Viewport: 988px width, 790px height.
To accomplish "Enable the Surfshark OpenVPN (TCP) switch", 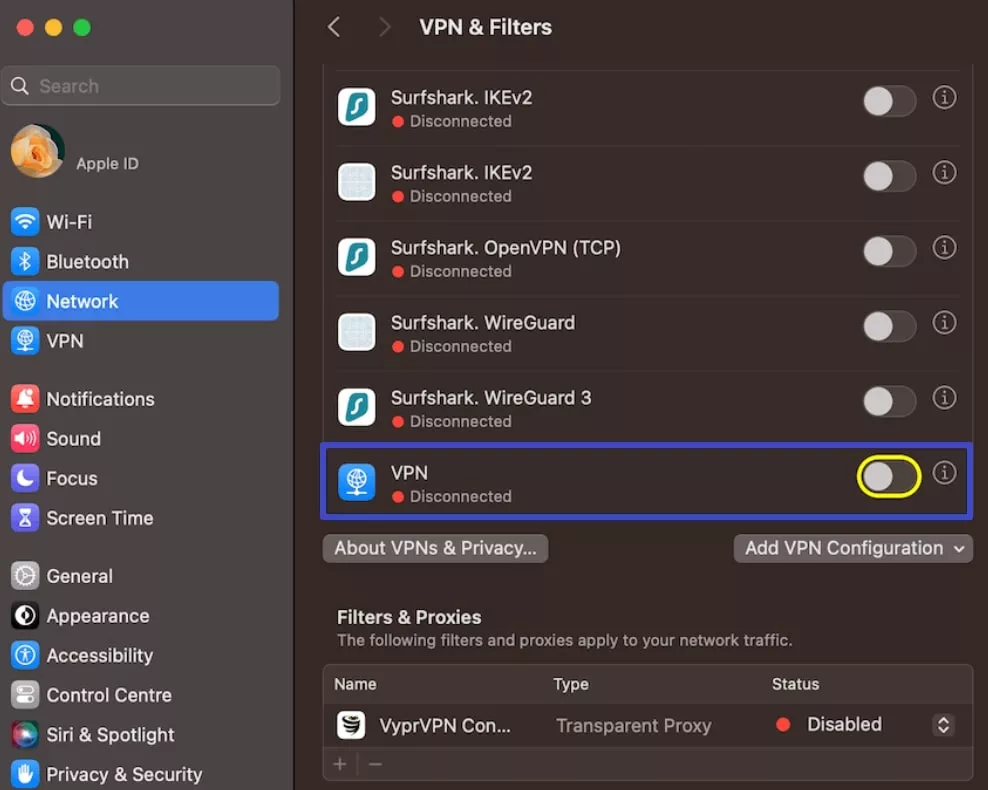I will coord(889,251).
